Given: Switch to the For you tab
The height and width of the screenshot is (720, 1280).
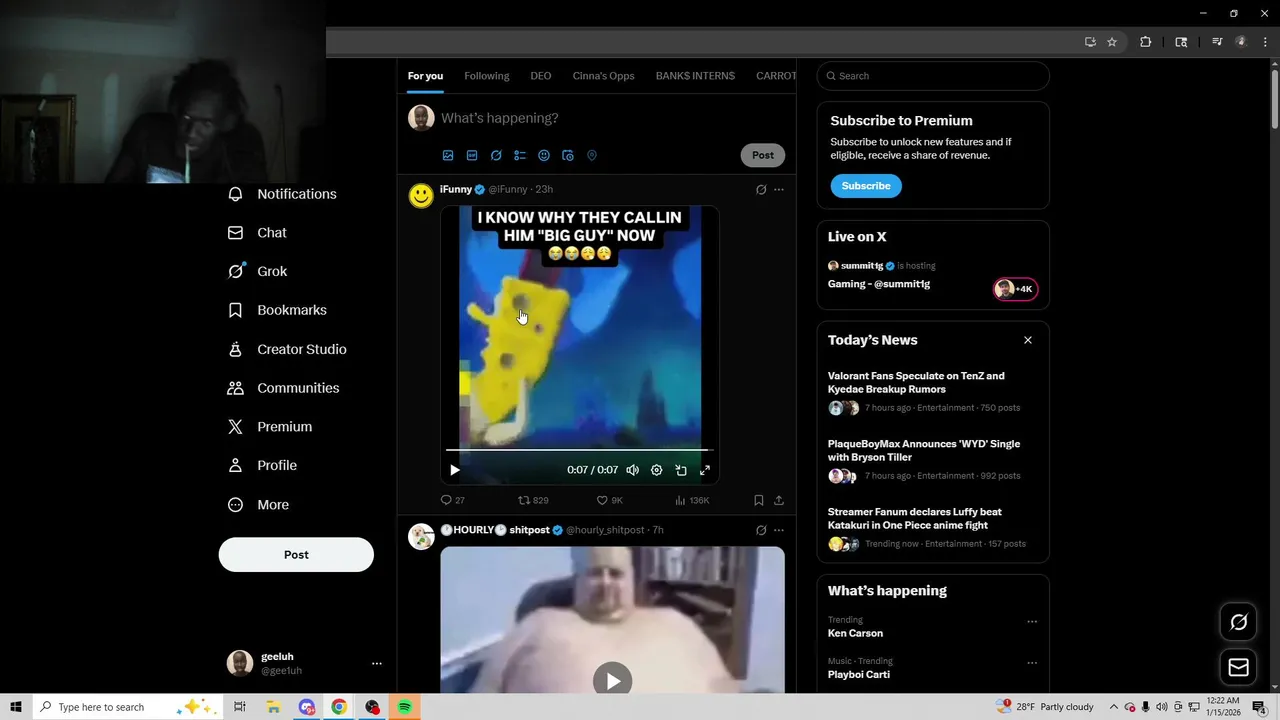Looking at the screenshot, I should click(x=425, y=76).
